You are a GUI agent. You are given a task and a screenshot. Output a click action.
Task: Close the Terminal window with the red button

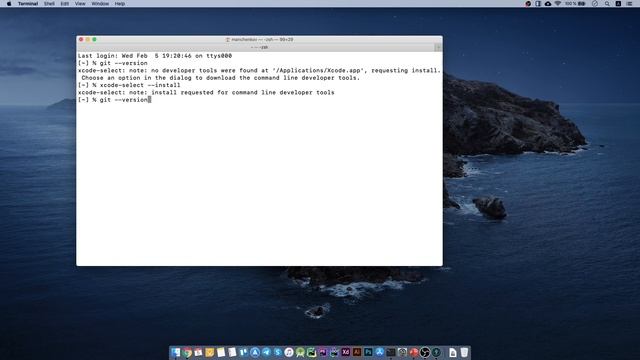(81, 40)
